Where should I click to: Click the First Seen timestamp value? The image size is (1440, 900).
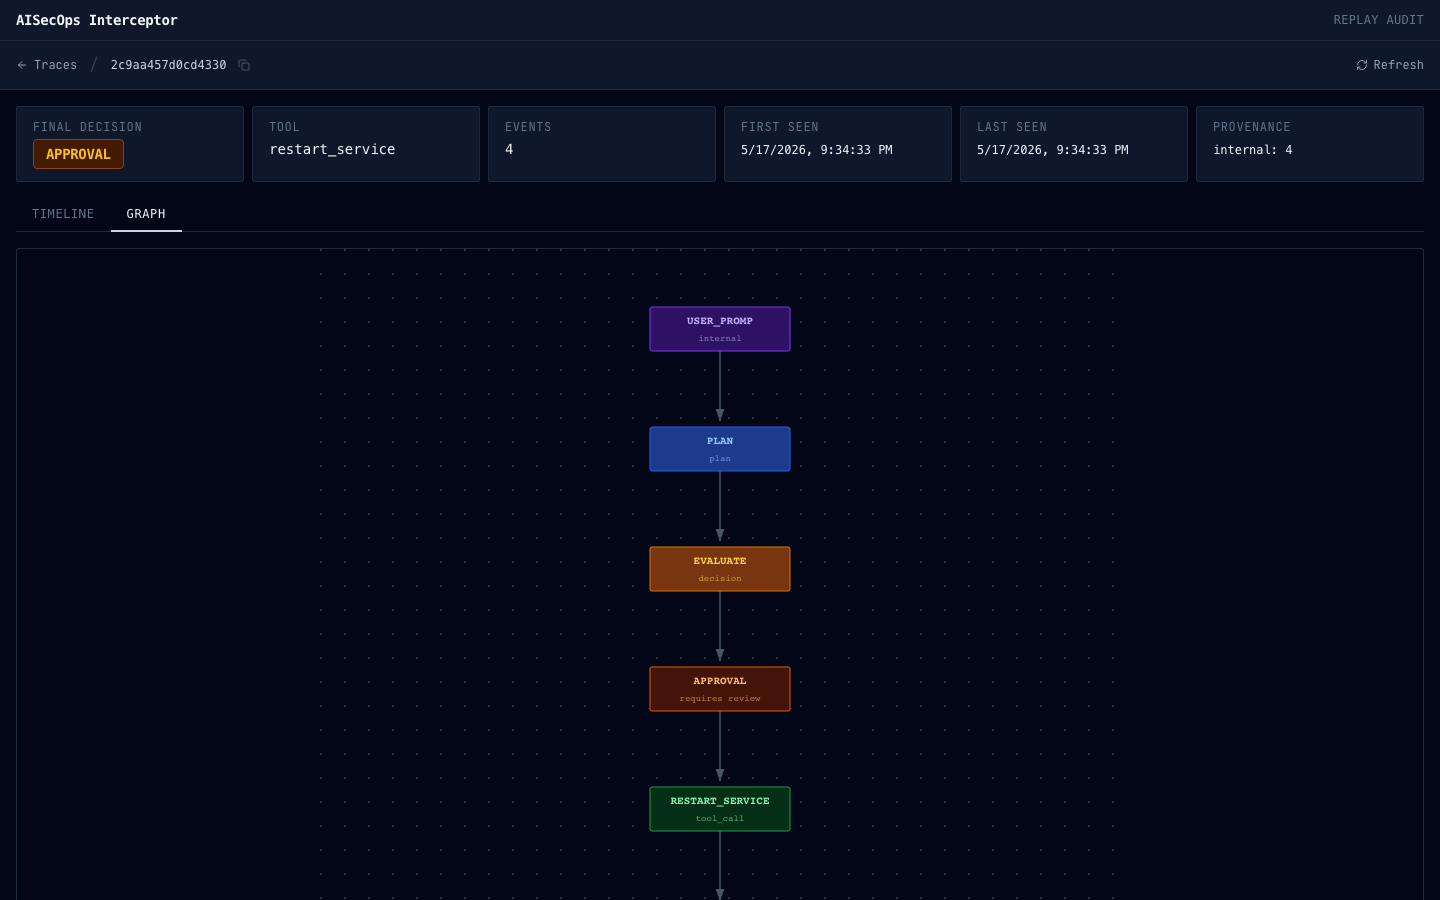(817, 150)
